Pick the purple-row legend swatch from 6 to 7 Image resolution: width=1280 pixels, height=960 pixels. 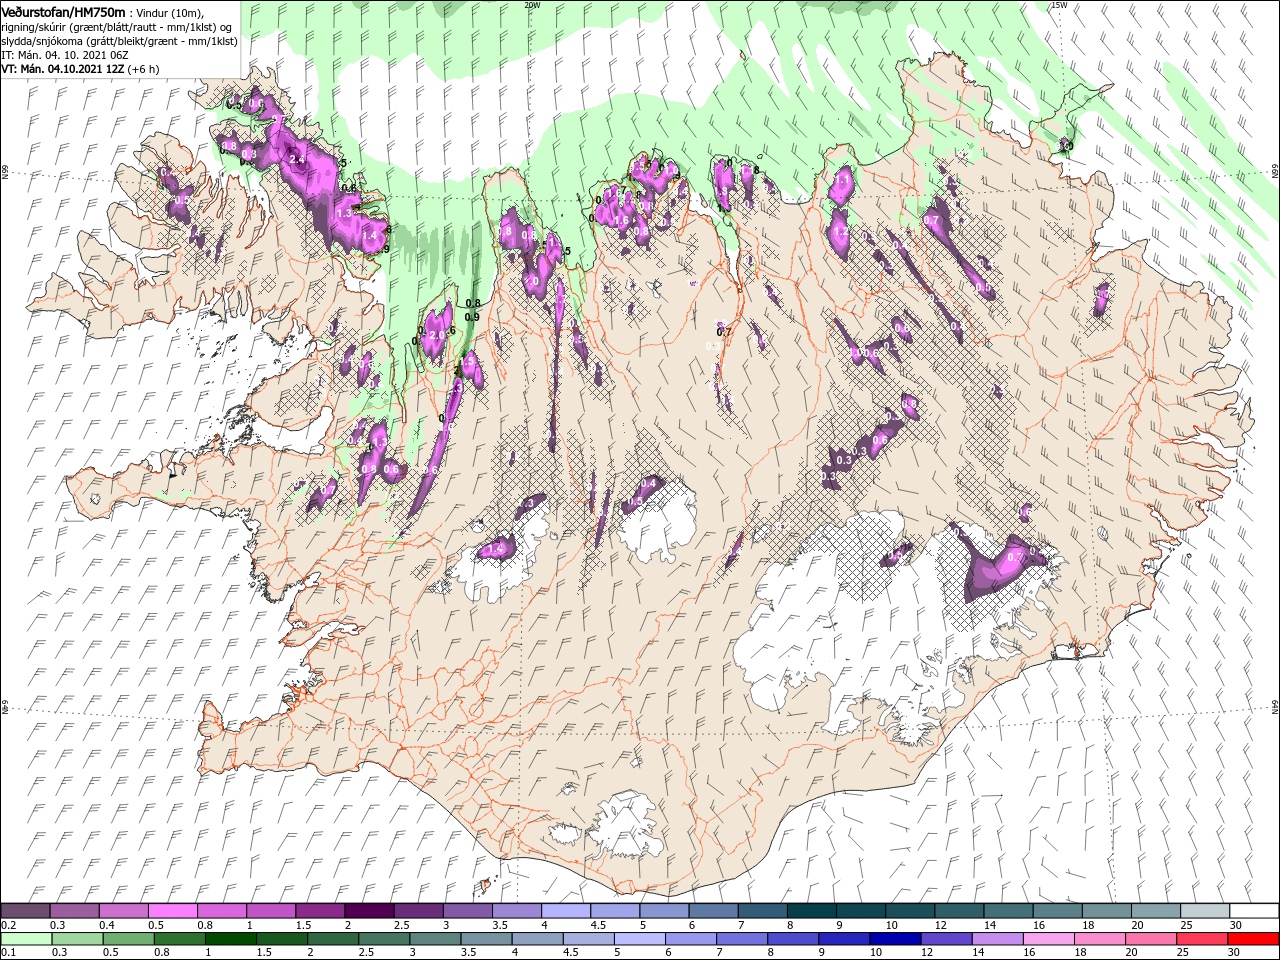pyautogui.click(x=712, y=911)
